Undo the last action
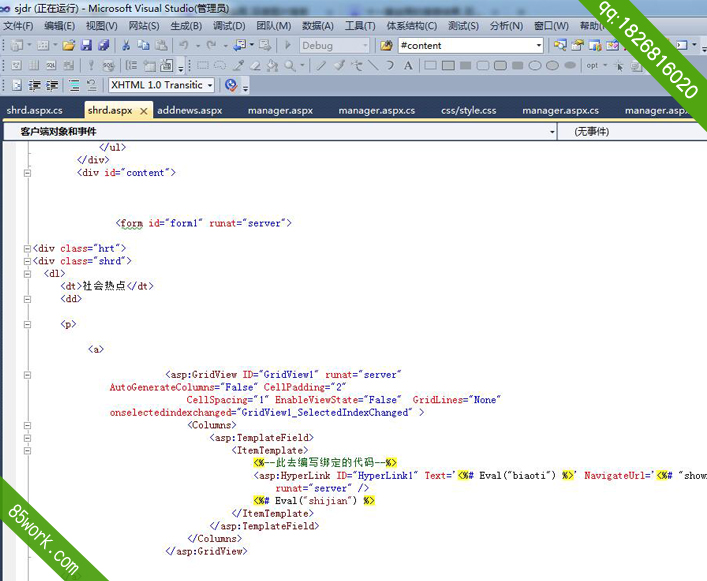Image resolution: width=707 pixels, height=581 pixels. [x=184, y=45]
